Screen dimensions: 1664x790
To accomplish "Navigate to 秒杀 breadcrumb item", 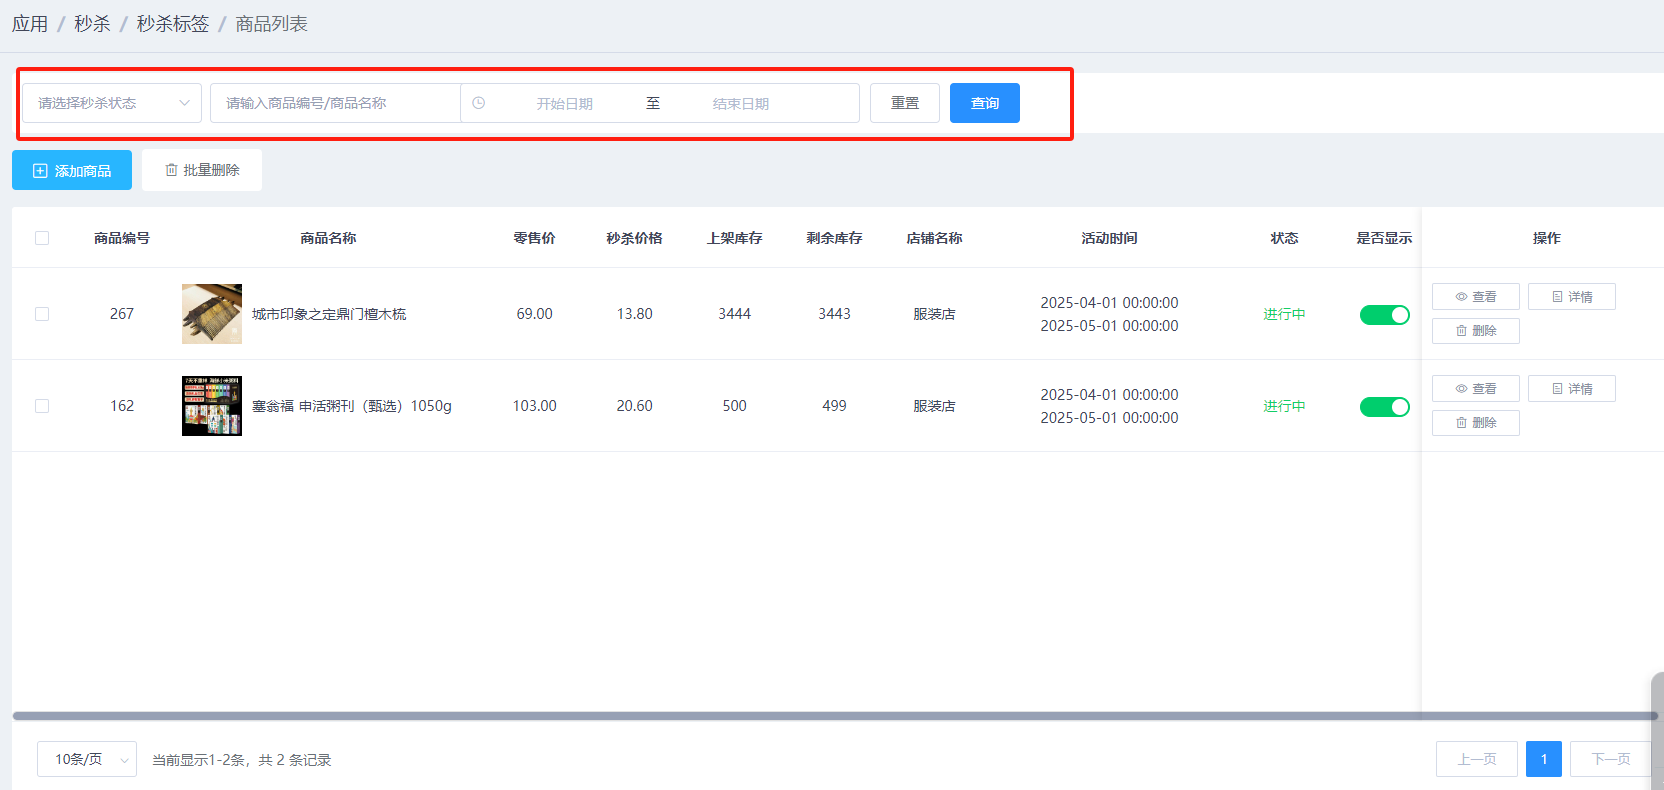I will [92, 24].
